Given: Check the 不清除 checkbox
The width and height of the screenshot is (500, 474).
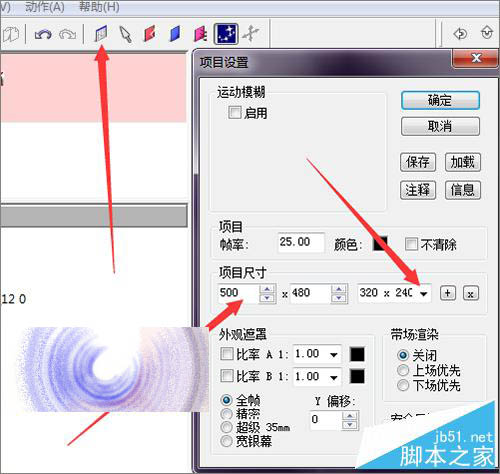Looking at the screenshot, I should point(411,244).
